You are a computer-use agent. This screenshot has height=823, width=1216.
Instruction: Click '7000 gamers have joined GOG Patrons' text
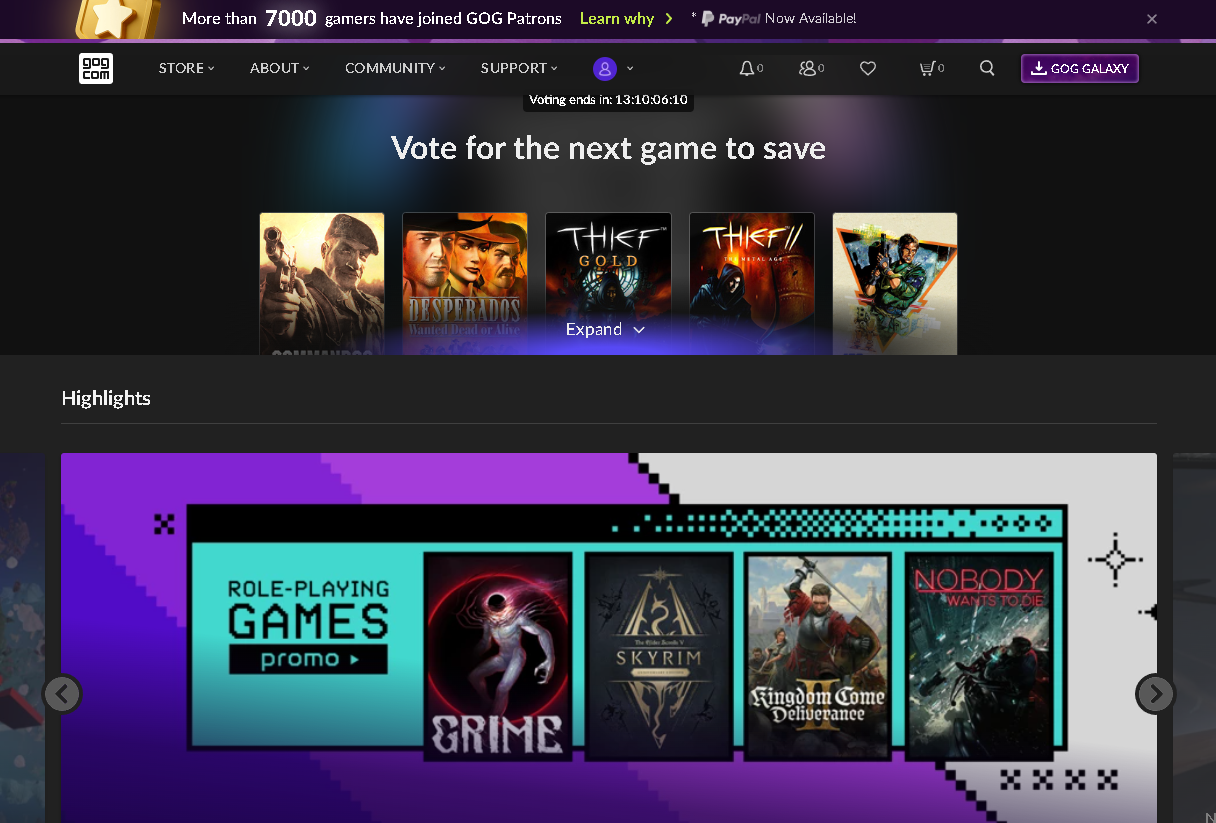click(413, 18)
